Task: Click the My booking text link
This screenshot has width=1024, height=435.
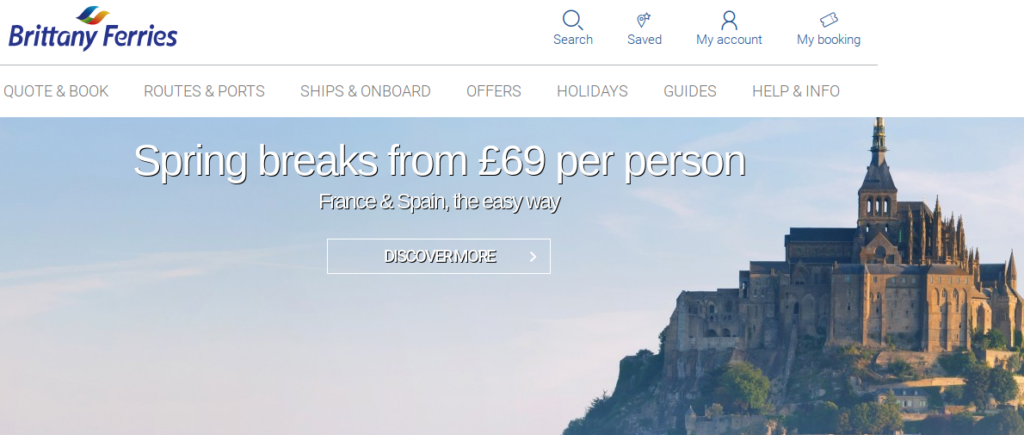Action: [829, 40]
